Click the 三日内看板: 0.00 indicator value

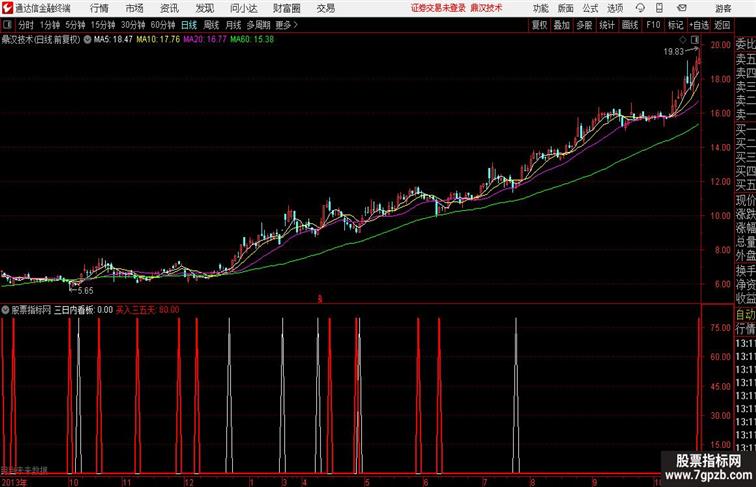[83, 310]
